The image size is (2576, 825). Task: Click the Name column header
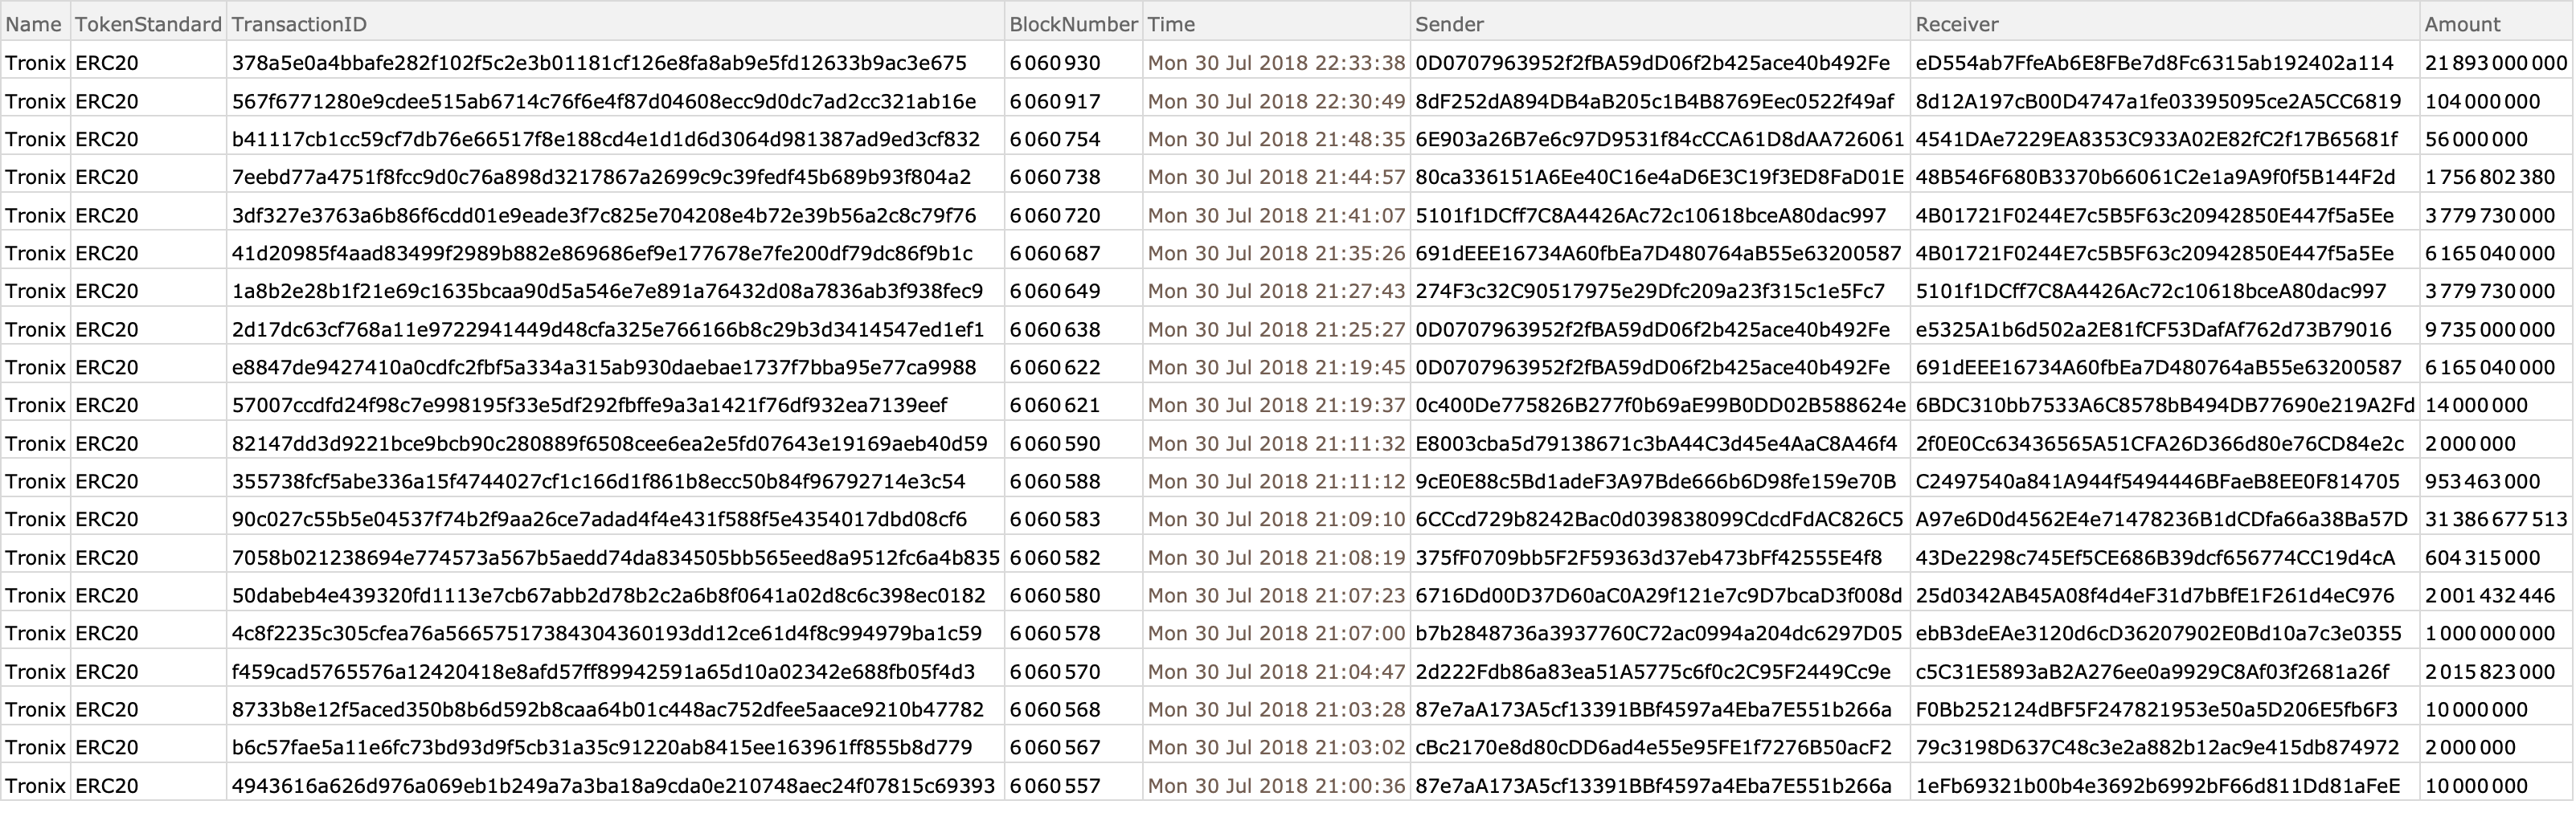(35, 24)
